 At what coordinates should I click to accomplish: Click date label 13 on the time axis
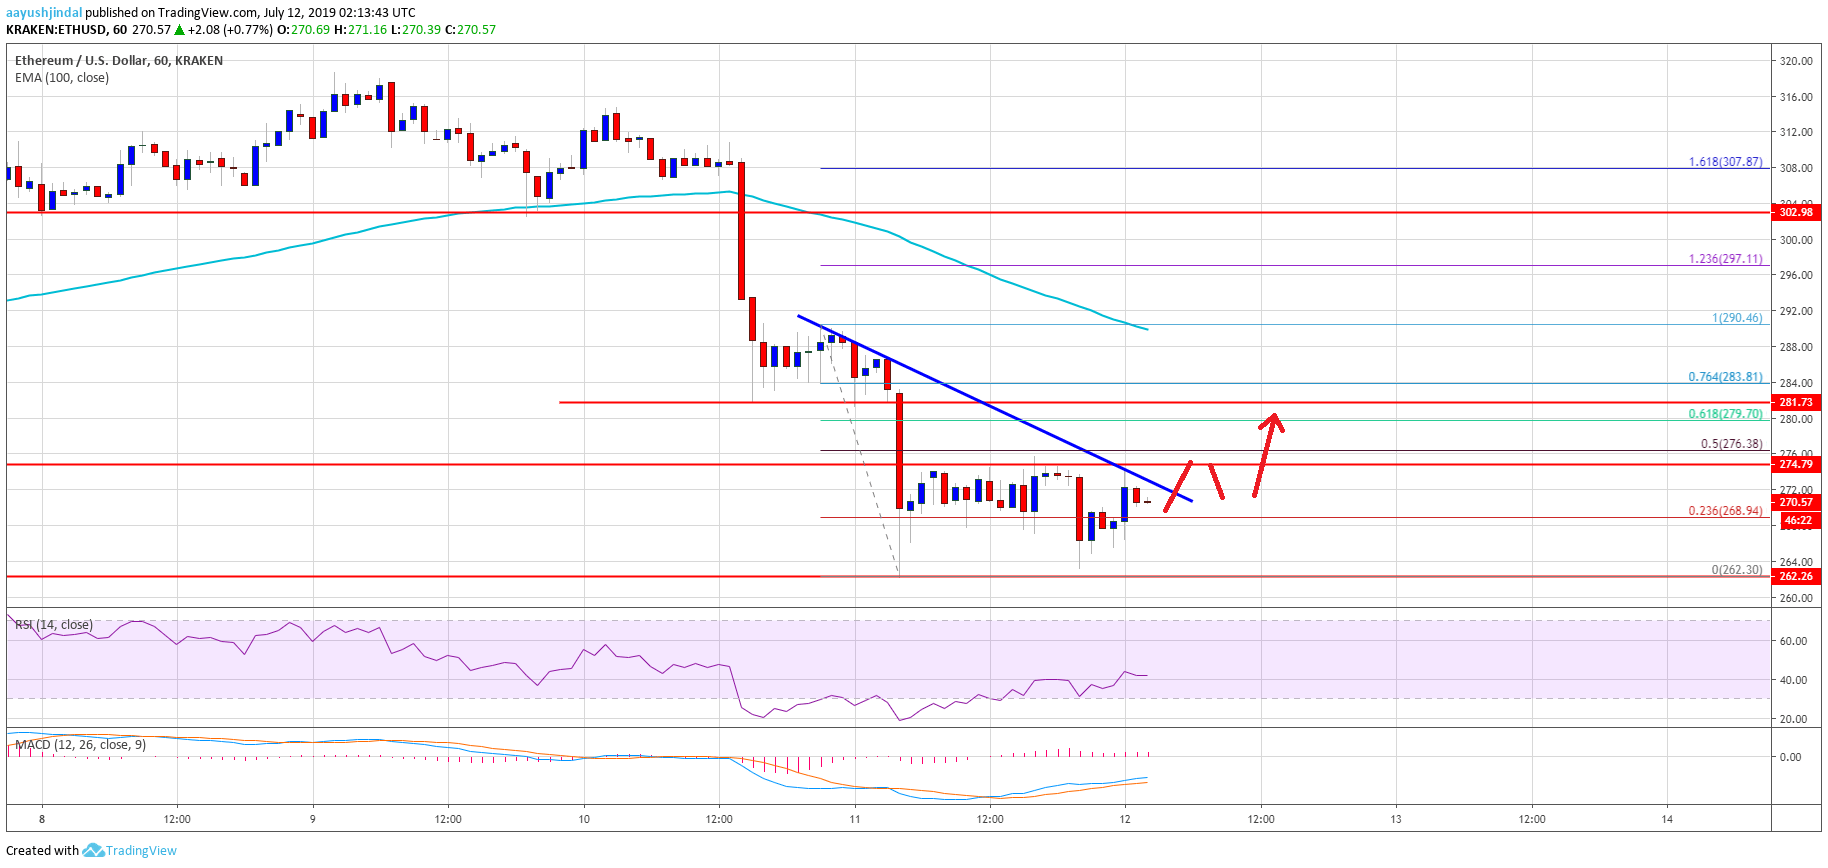(x=1396, y=819)
